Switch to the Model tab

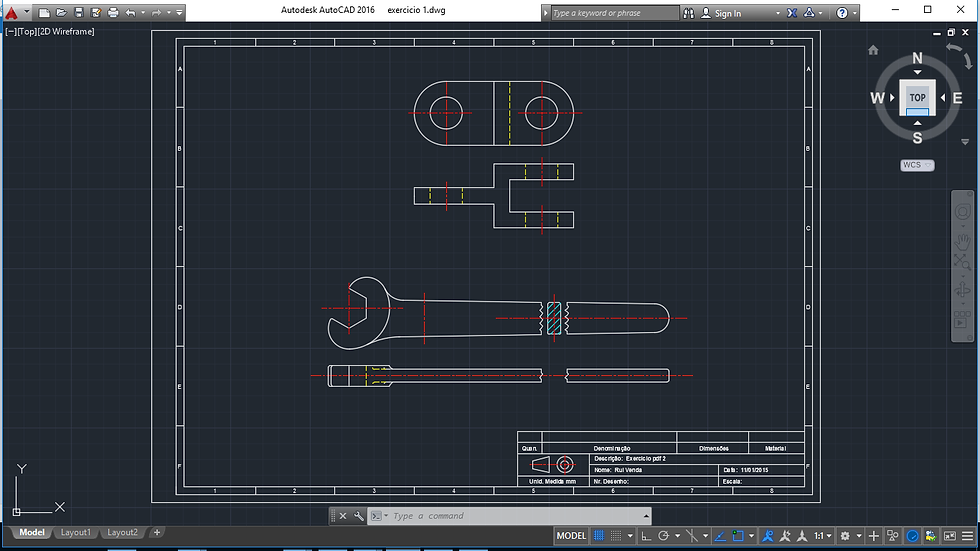point(31,532)
